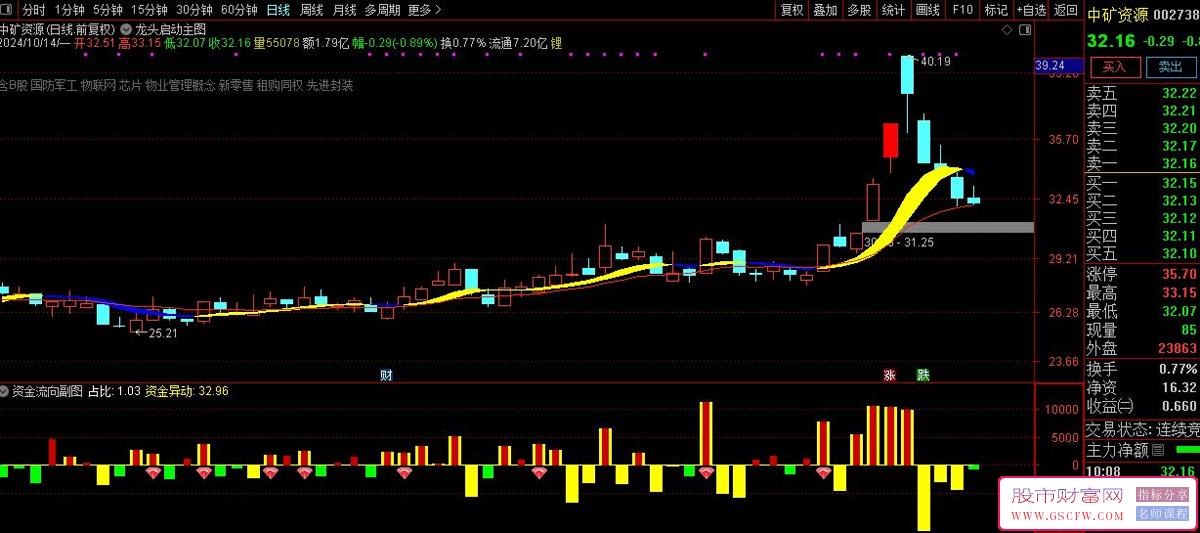Select the 15分钟 period
The height and width of the screenshot is (533, 1200).
tap(149, 10)
